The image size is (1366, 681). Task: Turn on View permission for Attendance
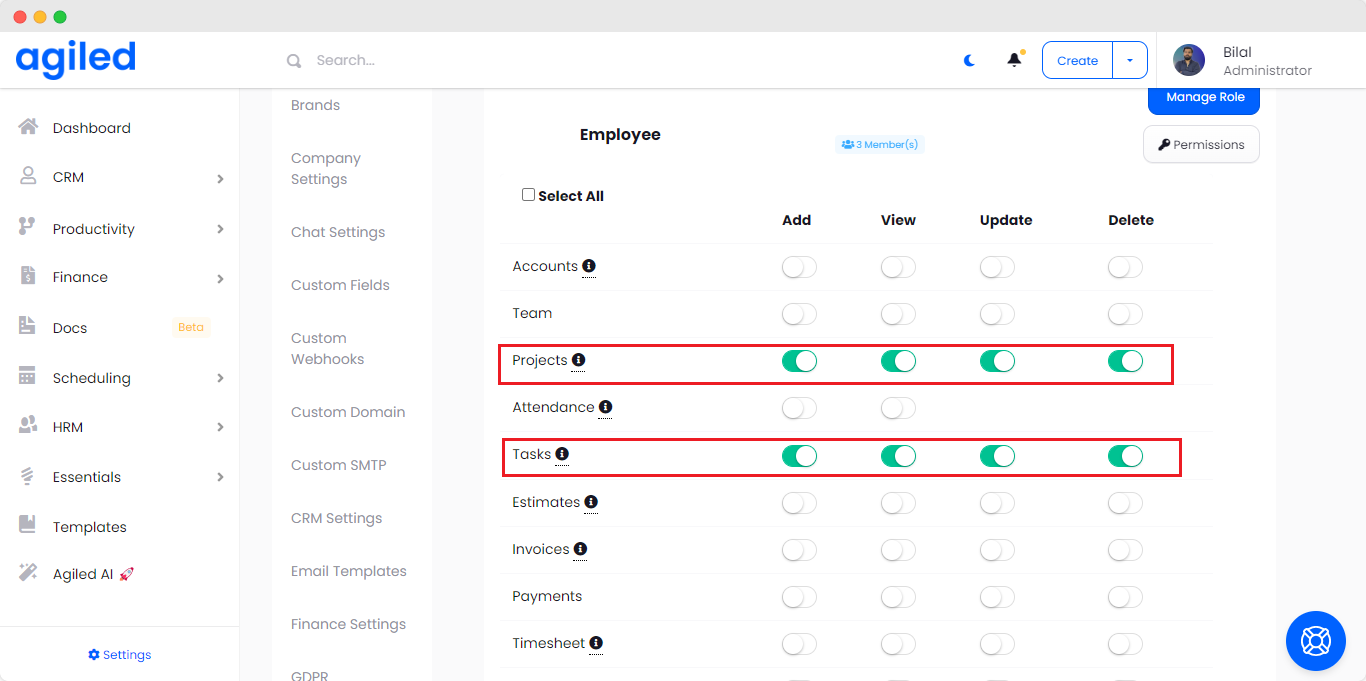click(898, 408)
